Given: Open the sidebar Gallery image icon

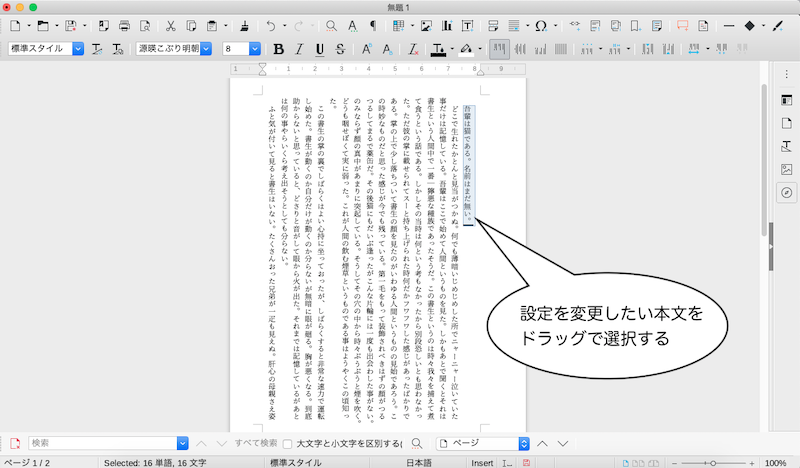Looking at the screenshot, I should coord(787,169).
